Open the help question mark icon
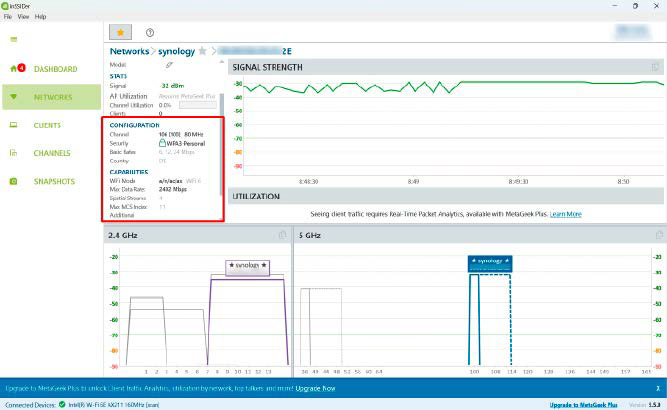Viewport: 667px width, 410px height. pos(150,32)
